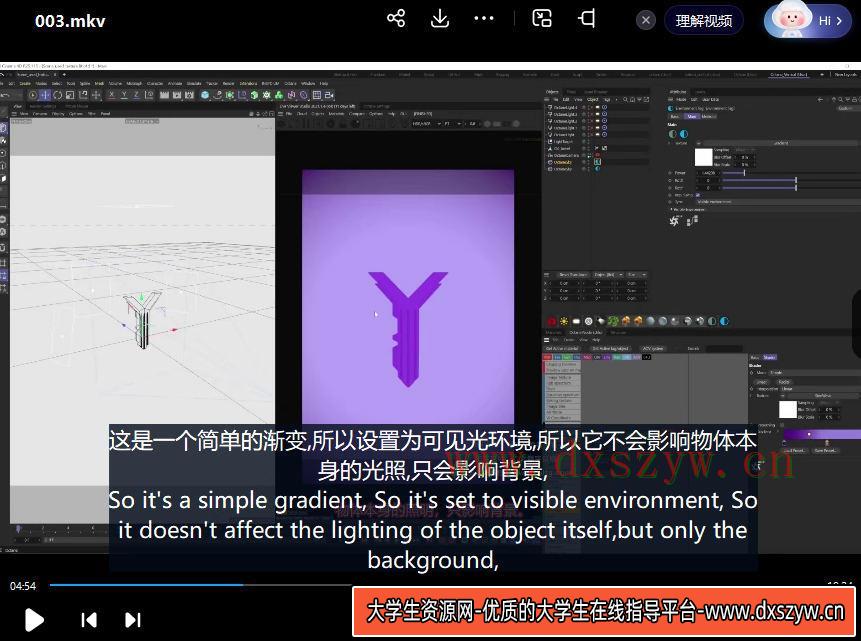Select the Scale tool in the toolbar
This screenshot has height=641, width=861.
(x=70, y=95)
